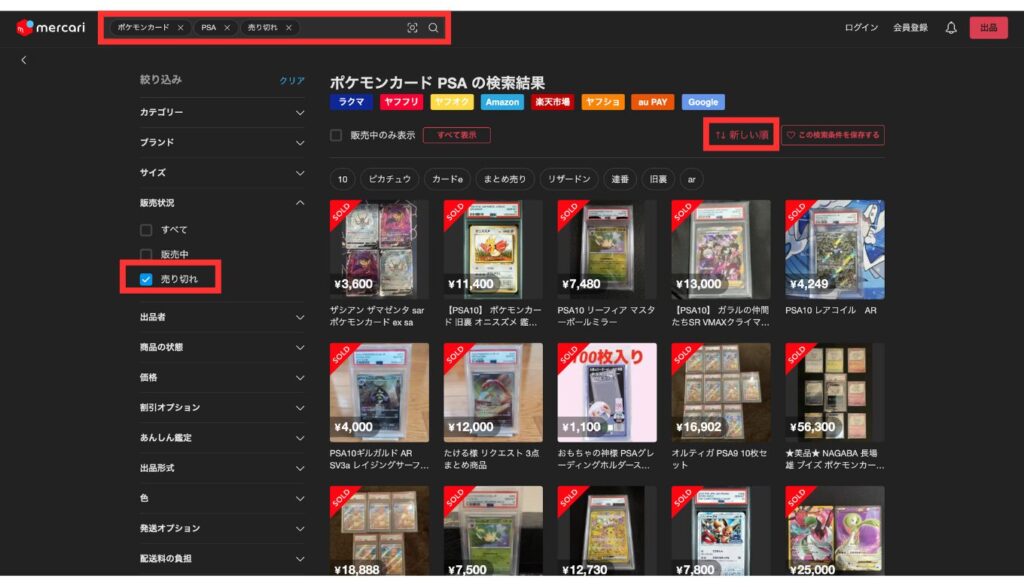Open the 楽天市場 site badge
The height and width of the screenshot is (587, 1024).
pos(552,102)
